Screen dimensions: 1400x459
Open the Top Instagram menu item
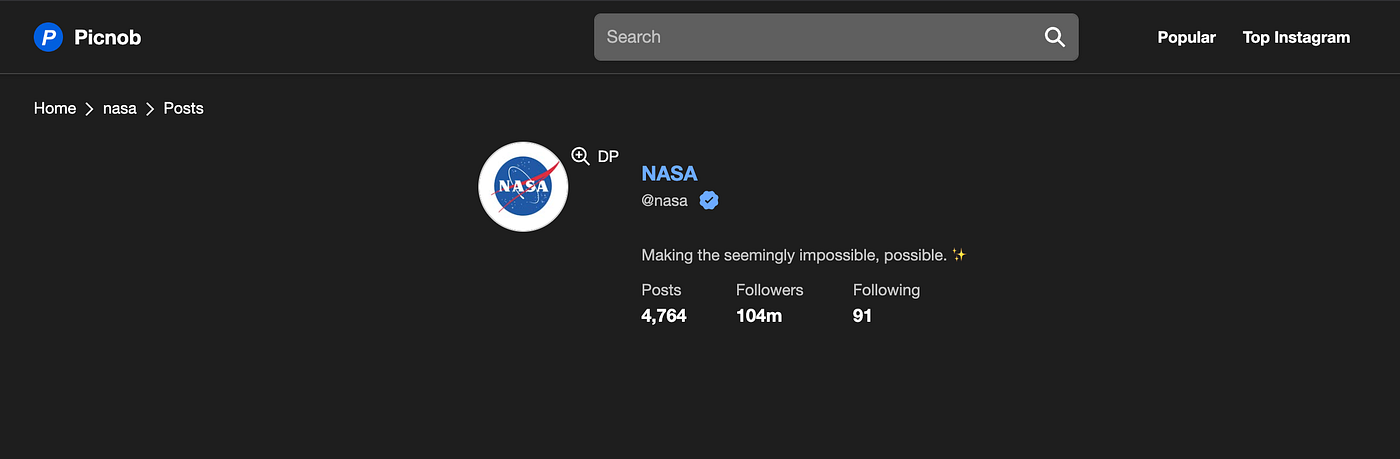point(1296,38)
